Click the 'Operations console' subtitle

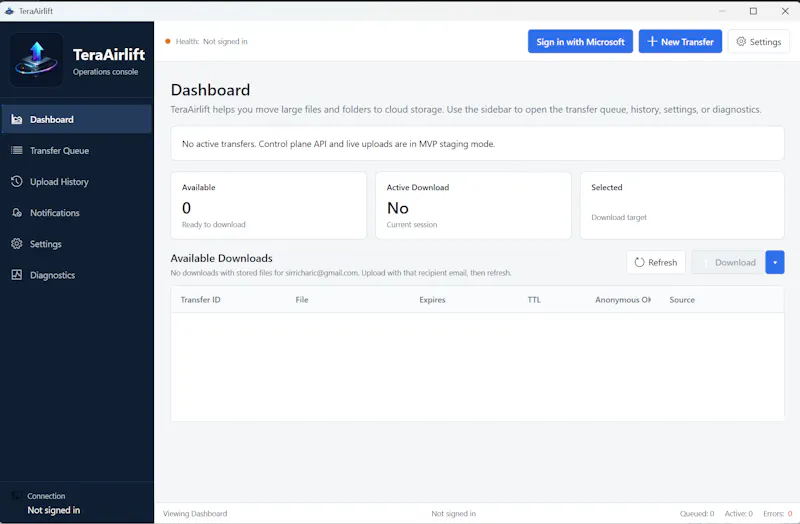click(x=105, y=72)
